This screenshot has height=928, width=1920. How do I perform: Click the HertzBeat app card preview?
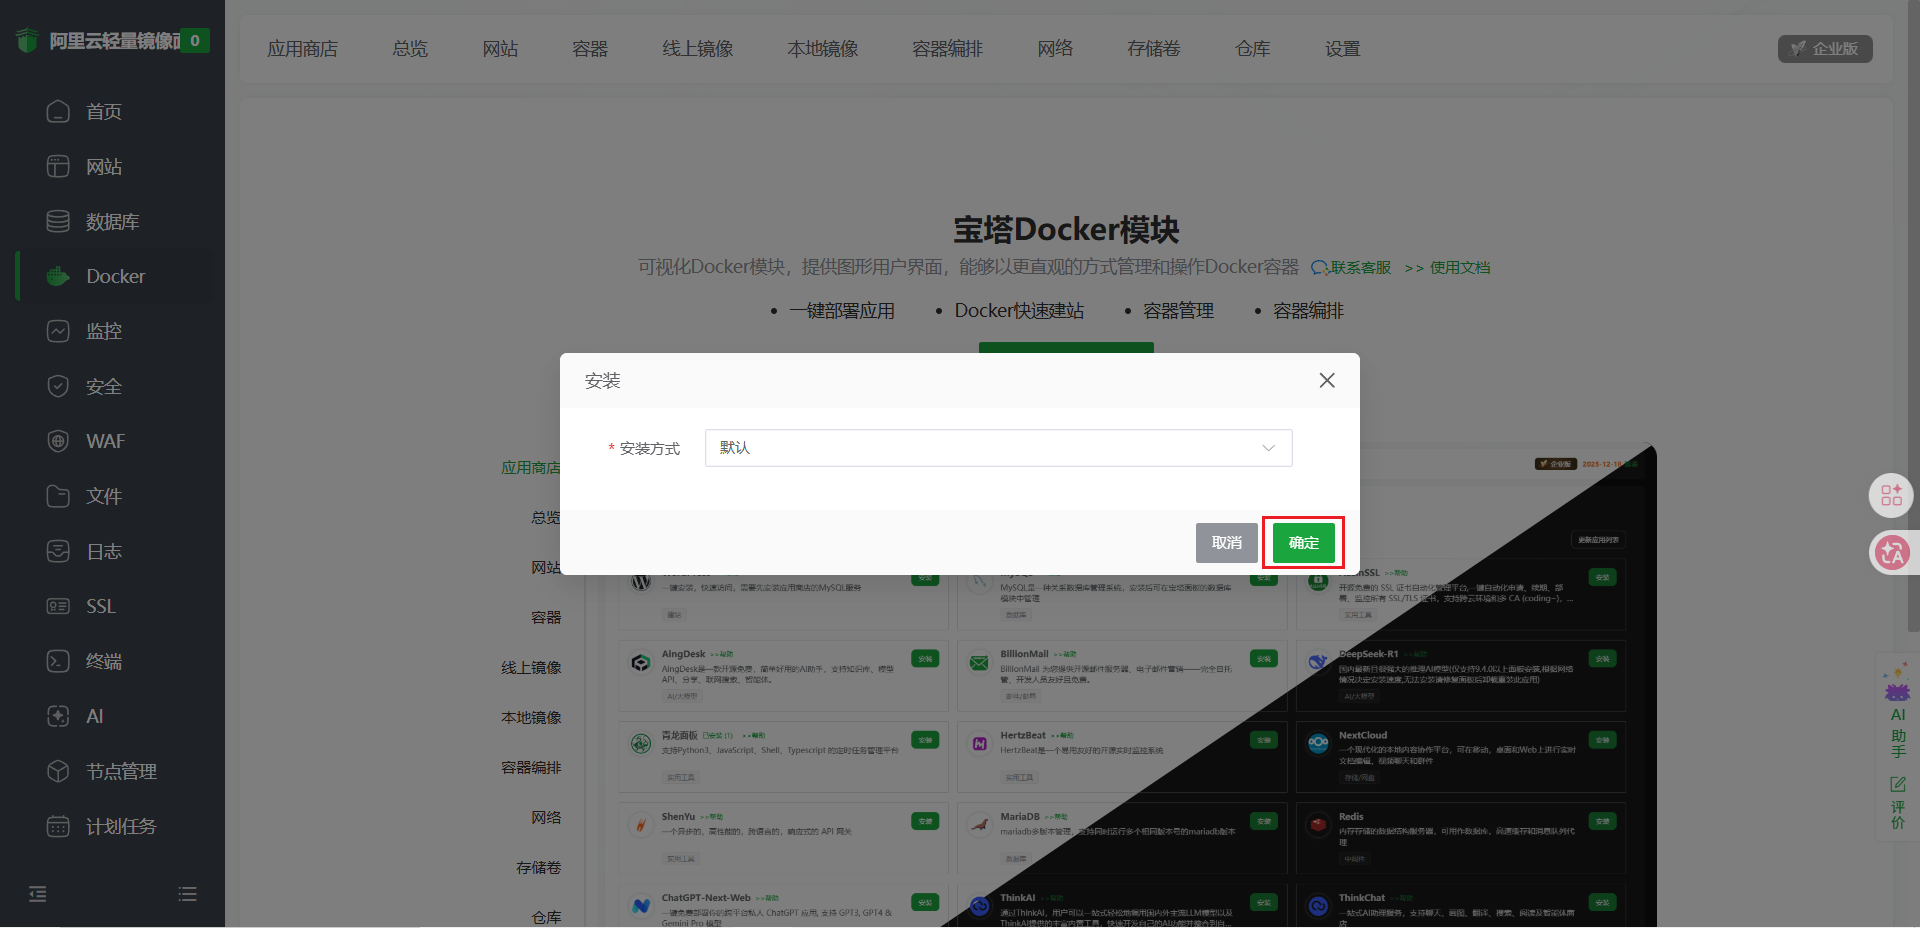(x=1122, y=757)
